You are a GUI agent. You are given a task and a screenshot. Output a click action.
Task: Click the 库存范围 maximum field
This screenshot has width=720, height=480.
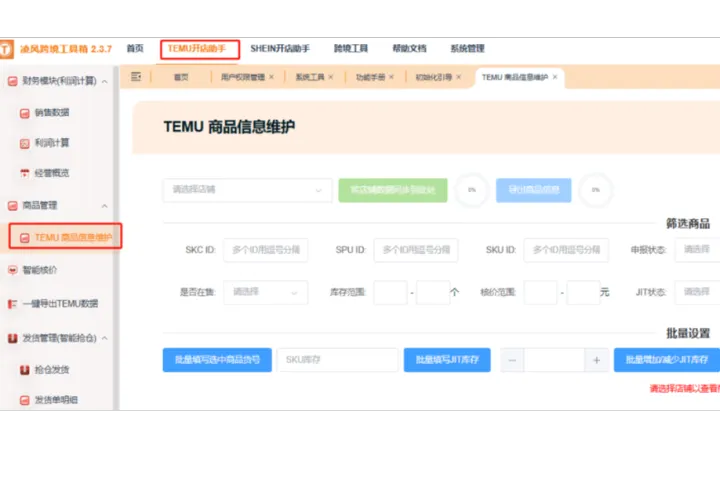point(433,292)
